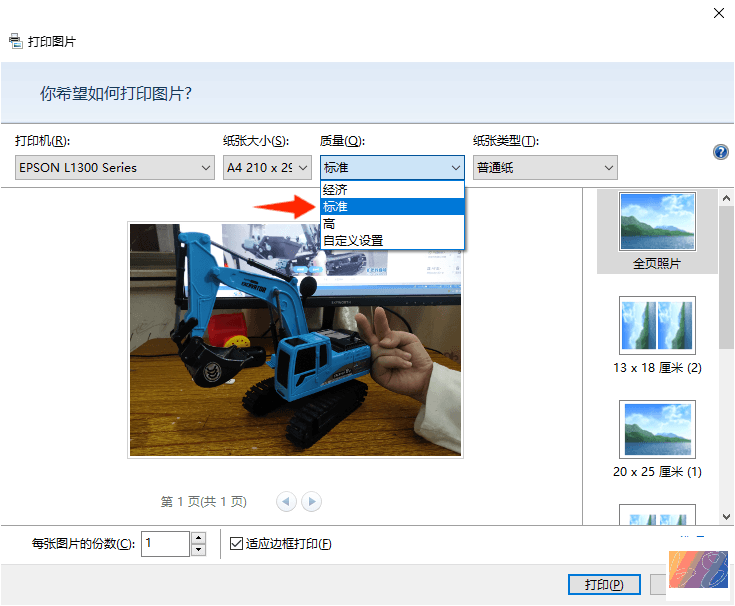Collapse the 质量 quality combo box
The image size is (735, 606).
[x=392, y=168]
